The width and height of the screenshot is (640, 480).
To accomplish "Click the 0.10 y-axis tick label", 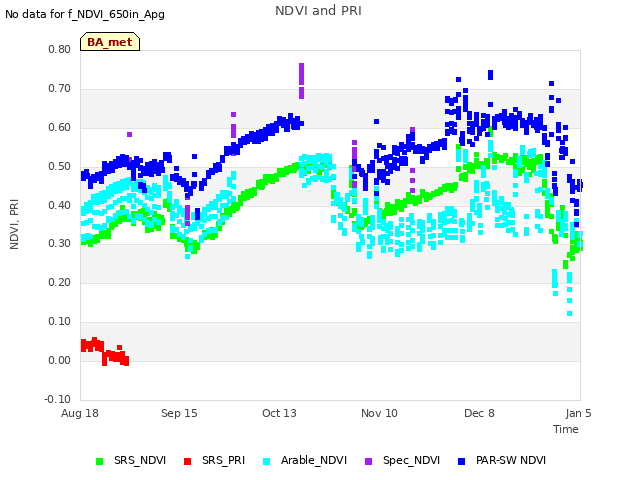I will (x=60, y=322).
